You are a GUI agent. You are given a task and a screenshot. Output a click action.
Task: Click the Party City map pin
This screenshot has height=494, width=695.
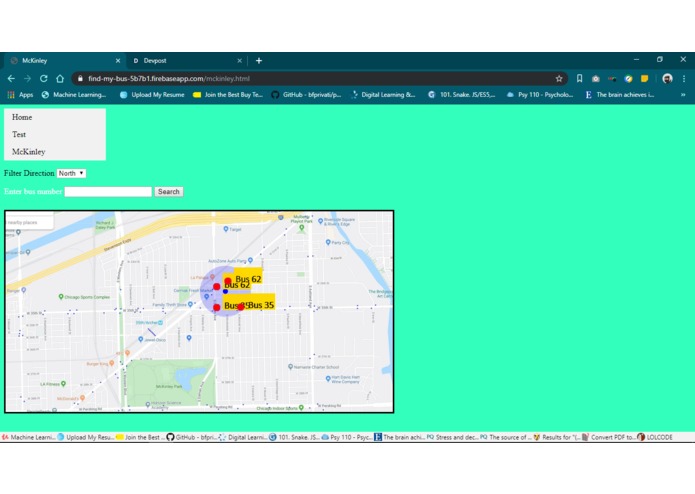coord(328,242)
